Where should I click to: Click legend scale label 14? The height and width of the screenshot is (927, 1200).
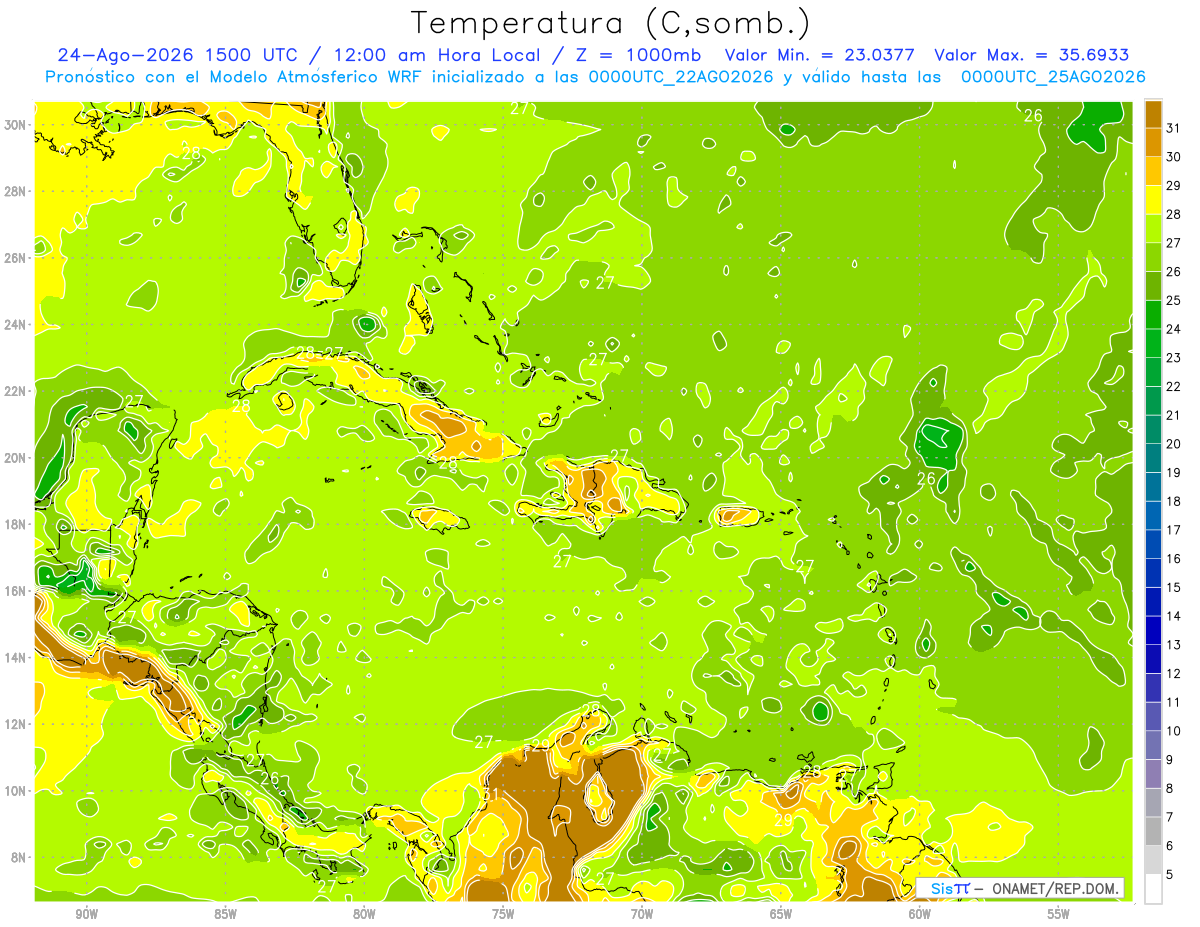[x=1174, y=616]
